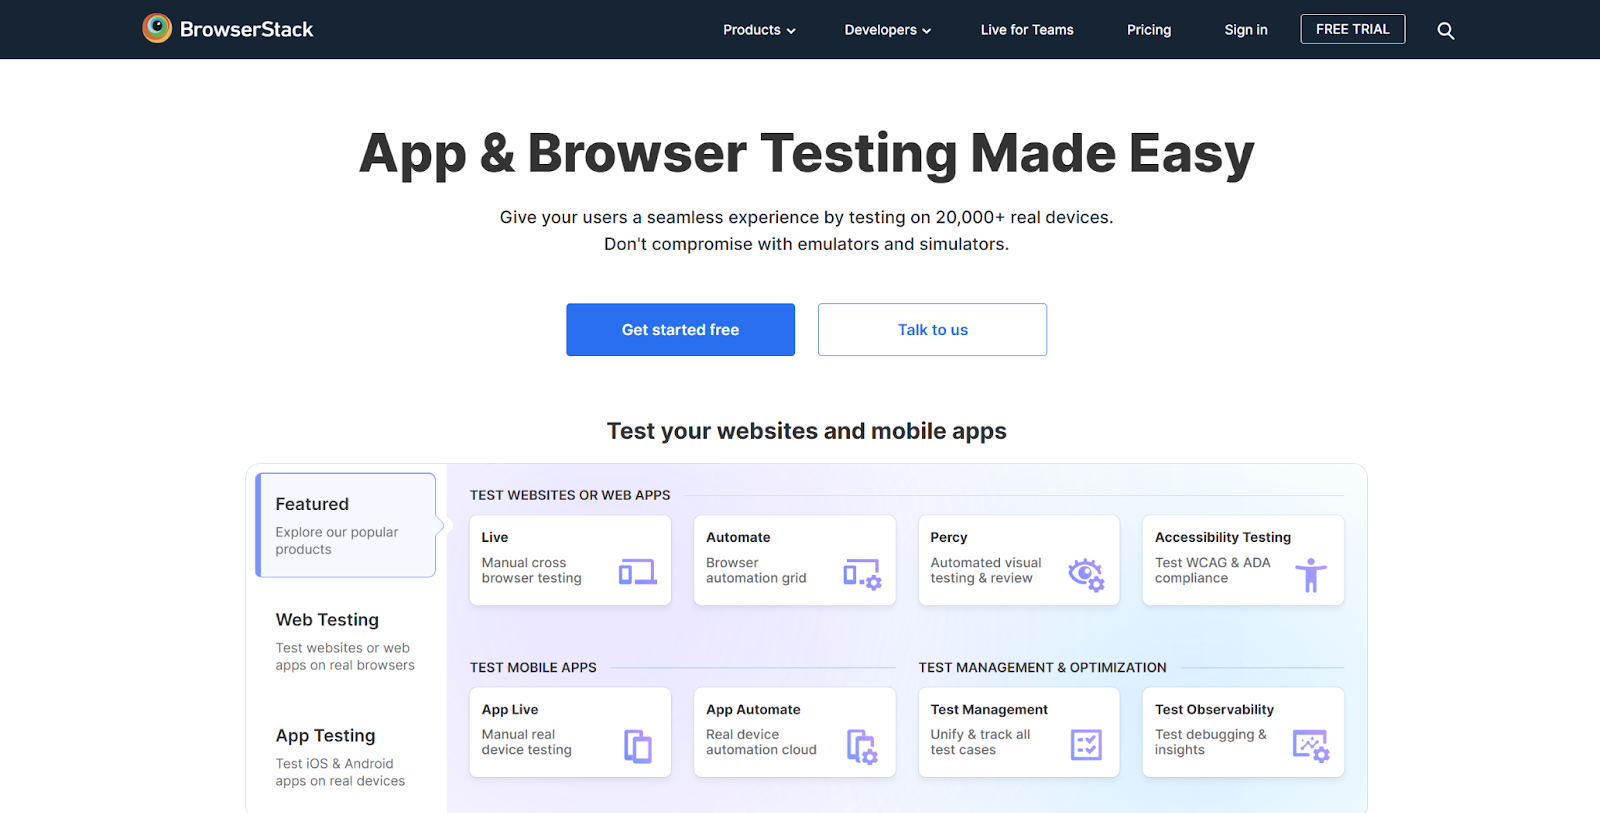Click 'Test websites or web apps' description
This screenshot has height=813, width=1600.
pyautogui.click(x=345, y=656)
